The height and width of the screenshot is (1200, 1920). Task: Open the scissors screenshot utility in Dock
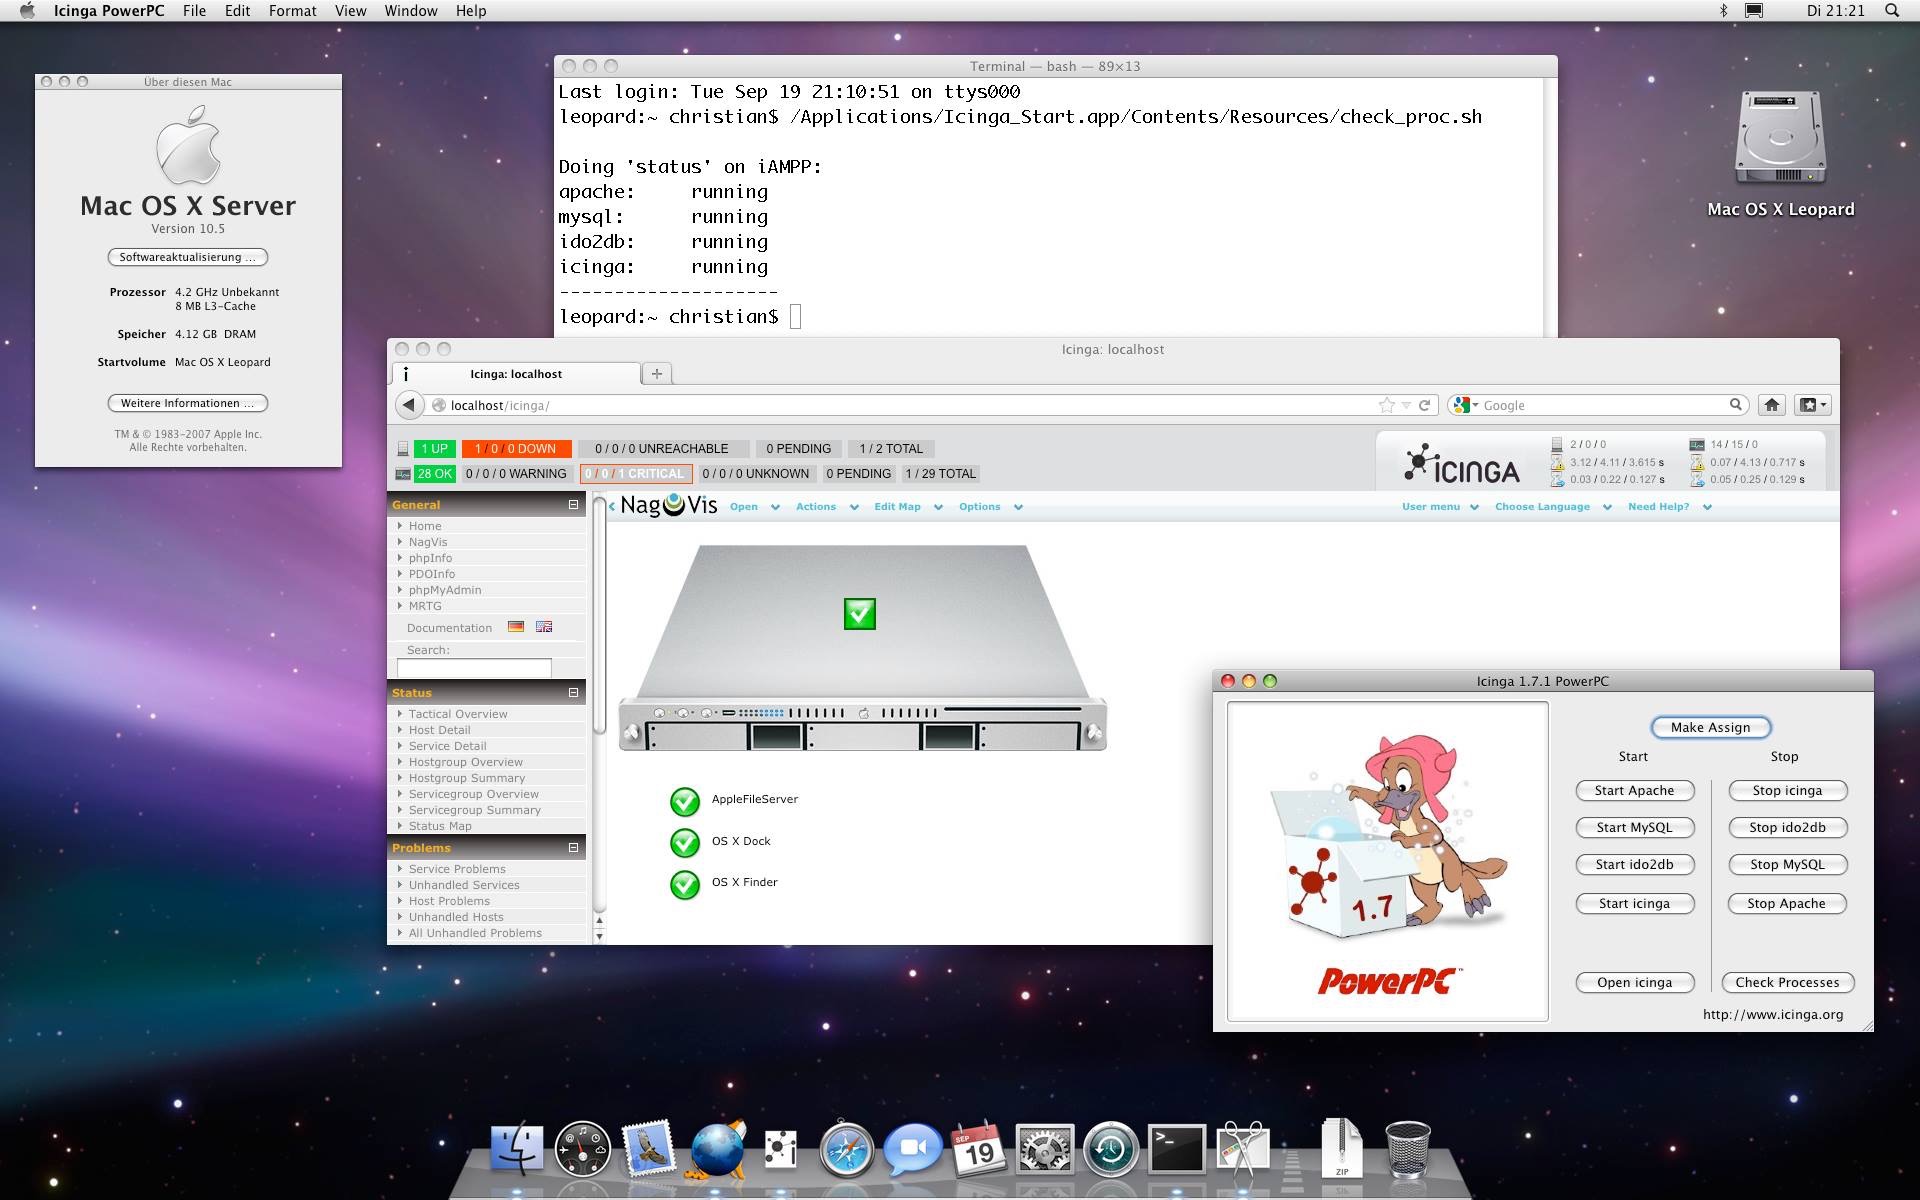[x=1243, y=1148]
